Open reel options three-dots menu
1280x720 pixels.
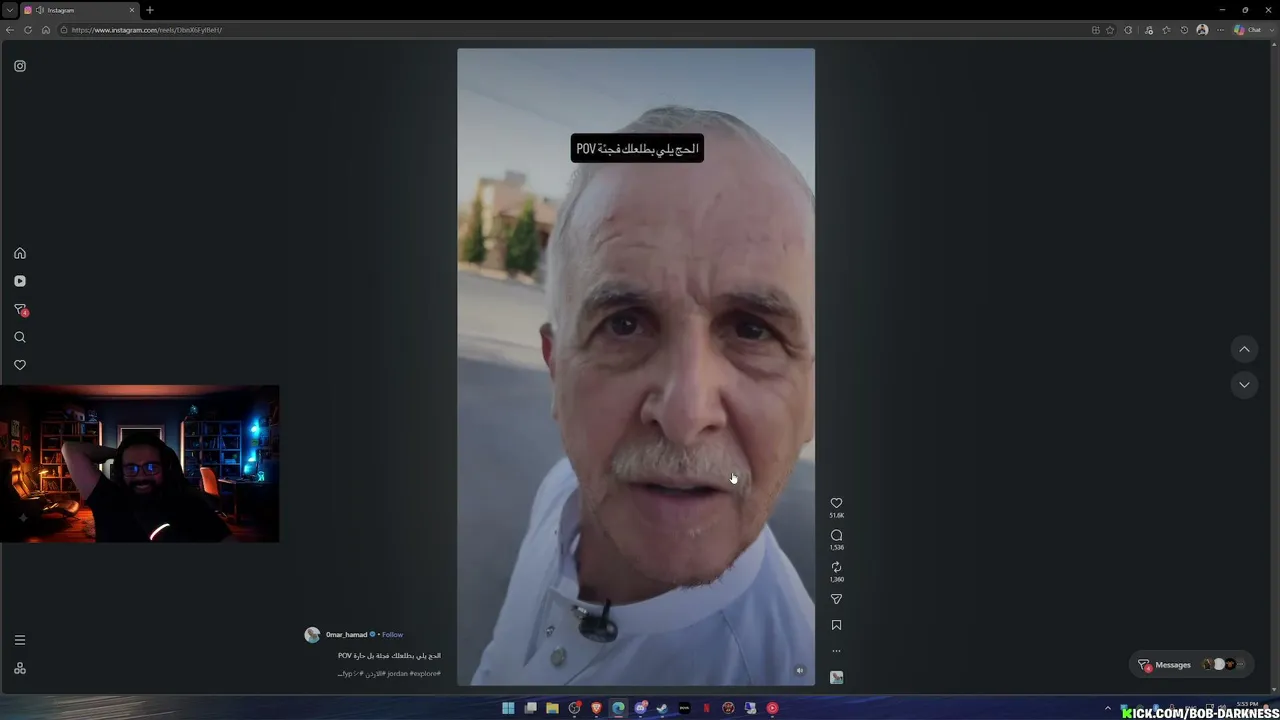point(837,651)
